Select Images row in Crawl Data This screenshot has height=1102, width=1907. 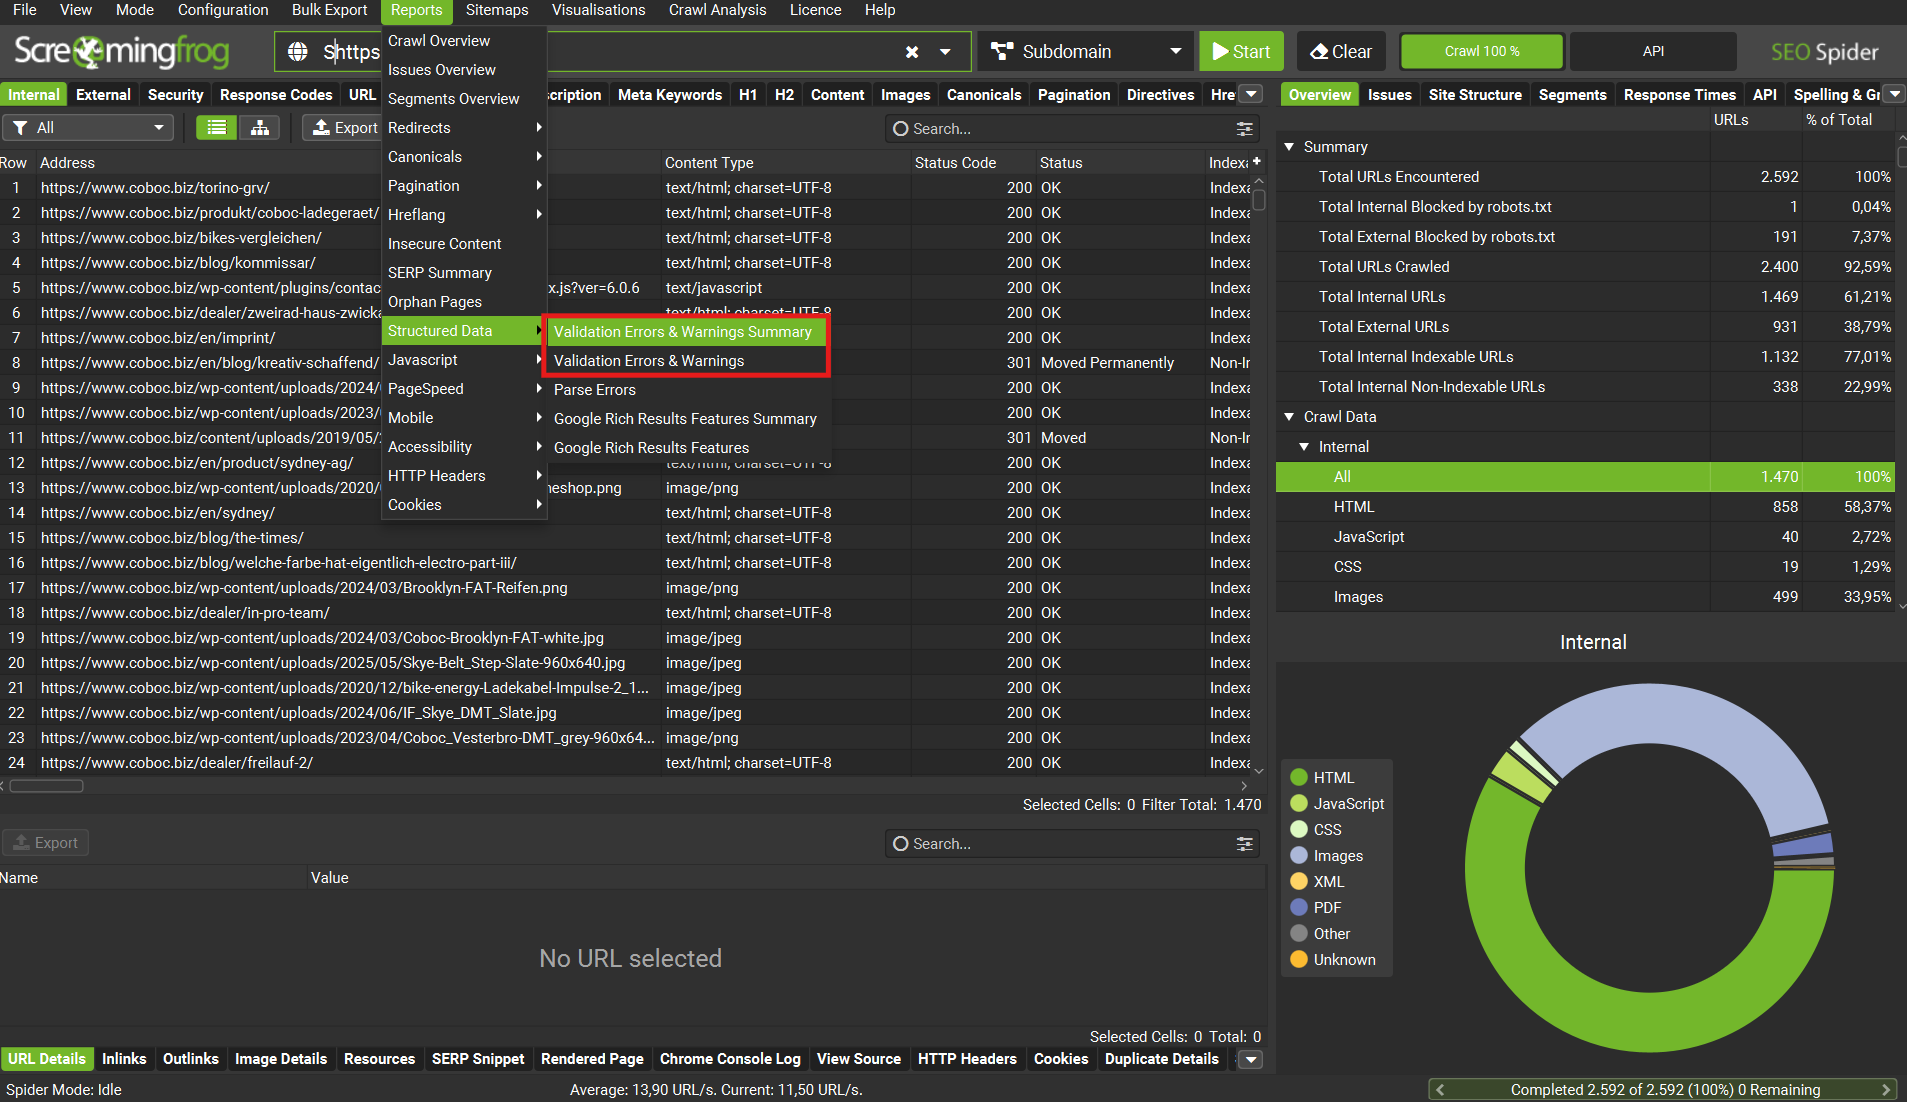tap(1585, 597)
